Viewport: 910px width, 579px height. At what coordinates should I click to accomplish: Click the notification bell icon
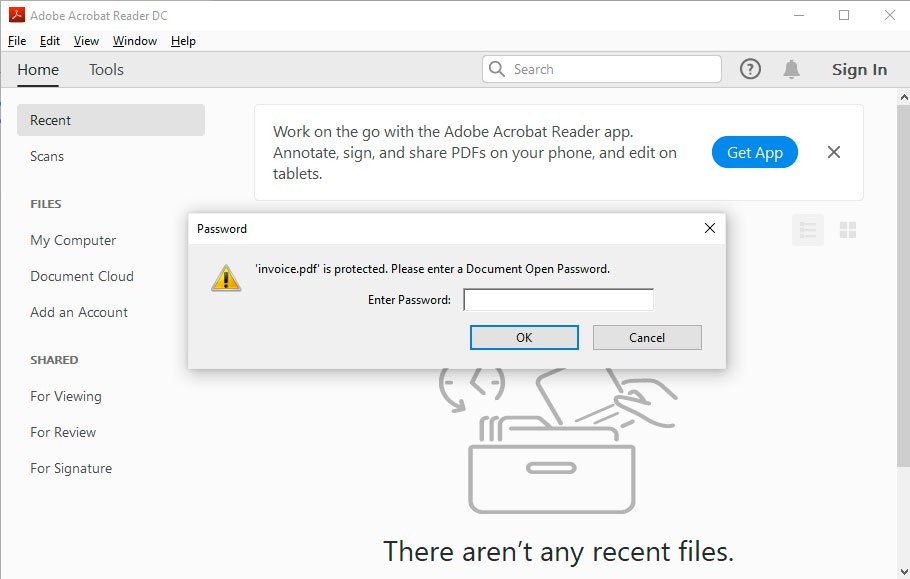pos(791,69)
